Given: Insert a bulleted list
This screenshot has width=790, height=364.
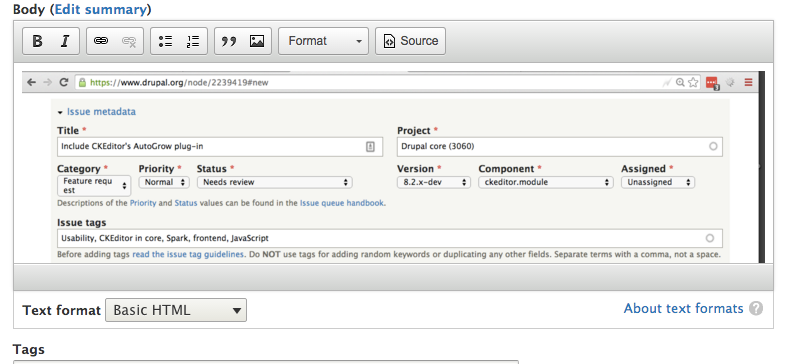Looking at the screenshot, I should click(165, 41).
